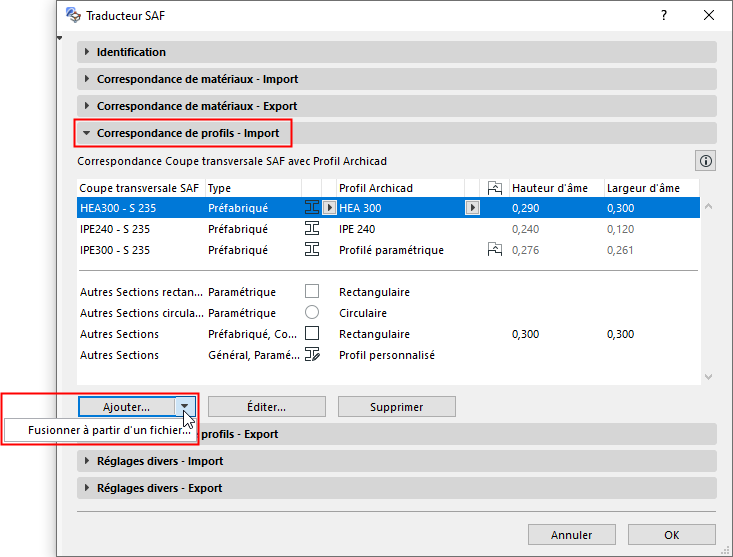Image resolution: width=733 pixels, height=557 pixels.
Task: Click the help question mark in title bar
Action: point(664,15)
